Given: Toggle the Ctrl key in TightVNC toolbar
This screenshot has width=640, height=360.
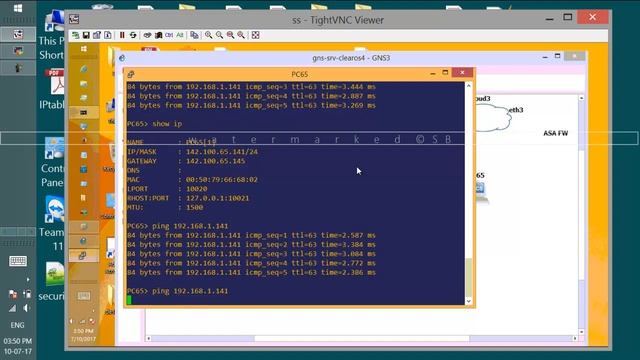Looking at the screenshot, I should [x=169, y=35].
